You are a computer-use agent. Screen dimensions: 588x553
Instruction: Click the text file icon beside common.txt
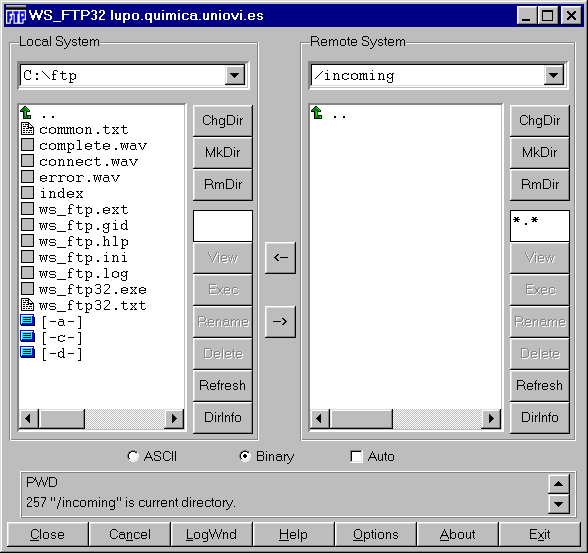(27, 129)
